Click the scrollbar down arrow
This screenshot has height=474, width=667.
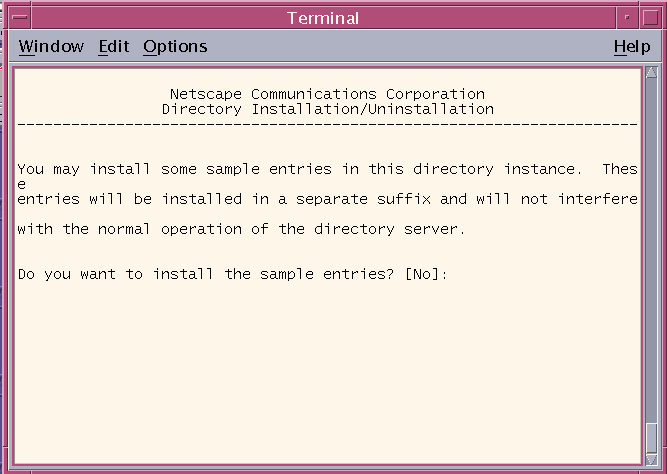click(651, 459)
